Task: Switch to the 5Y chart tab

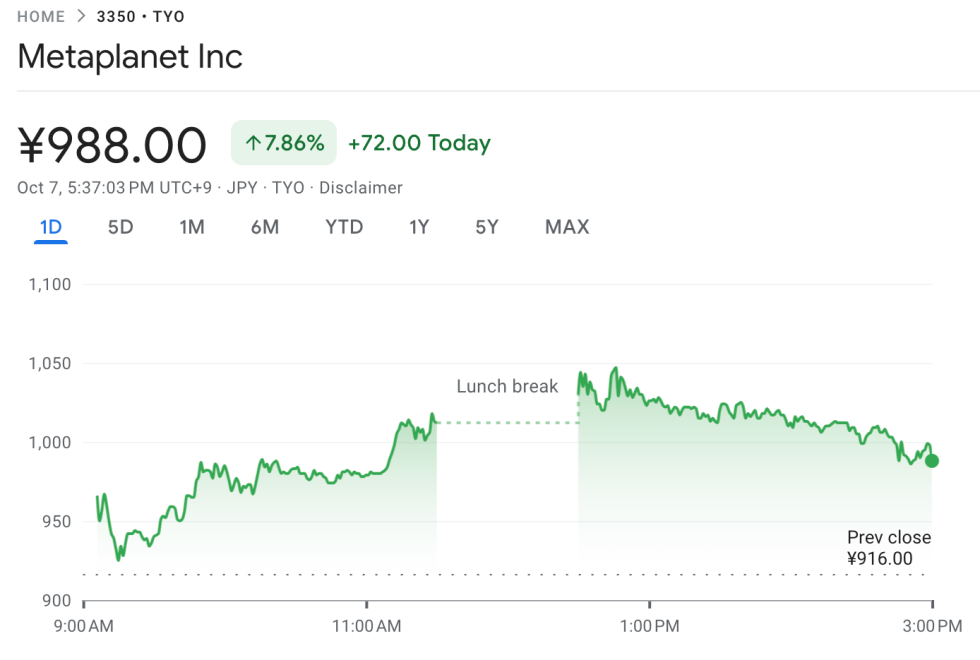Action: coord(487,227)
